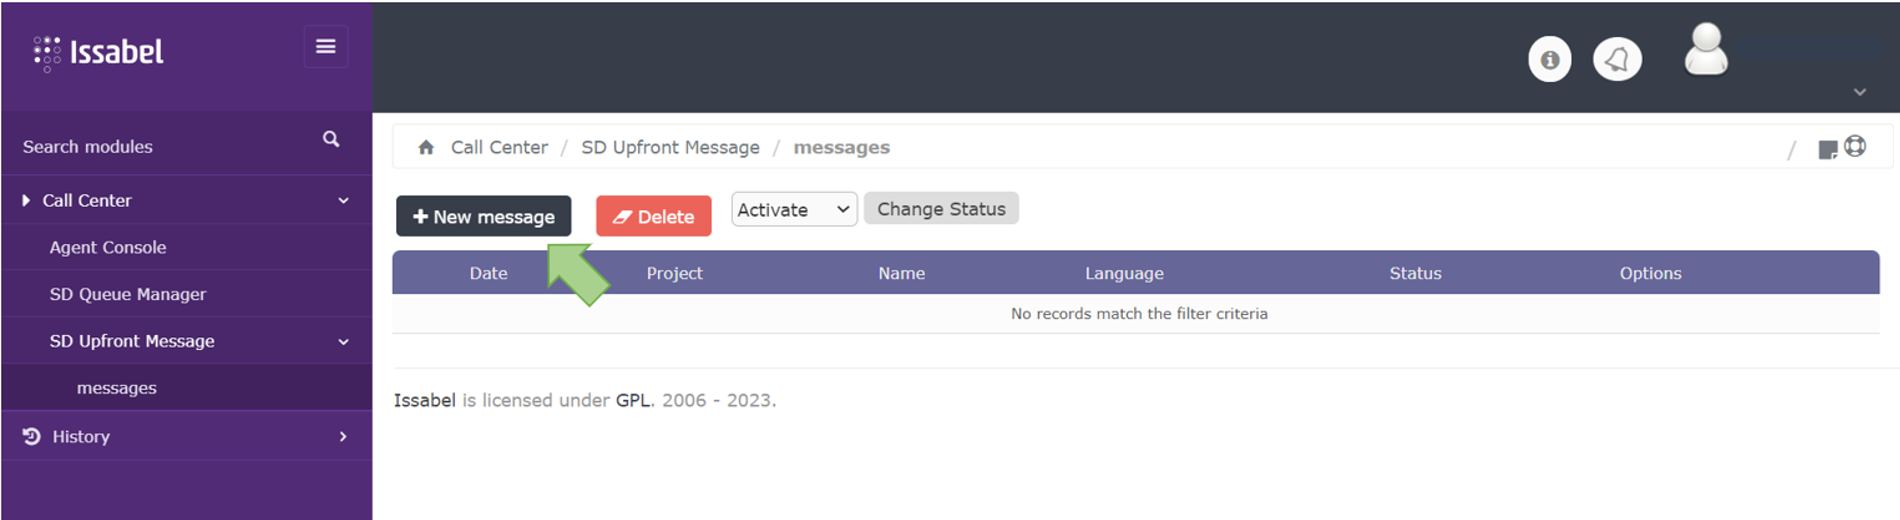Select messages in the sidebar
1900x520 pixels.
click(x=117, y=388)
